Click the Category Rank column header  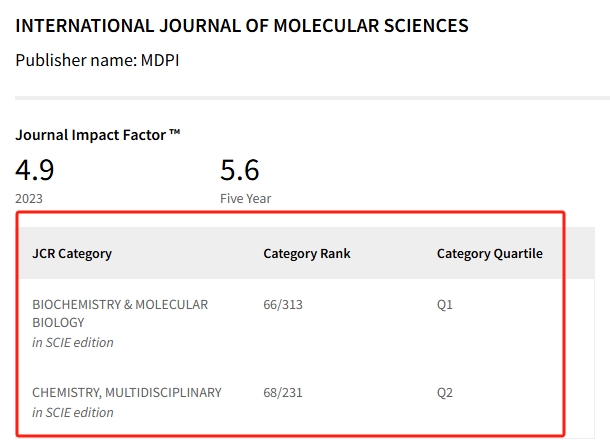coord(307,253)
